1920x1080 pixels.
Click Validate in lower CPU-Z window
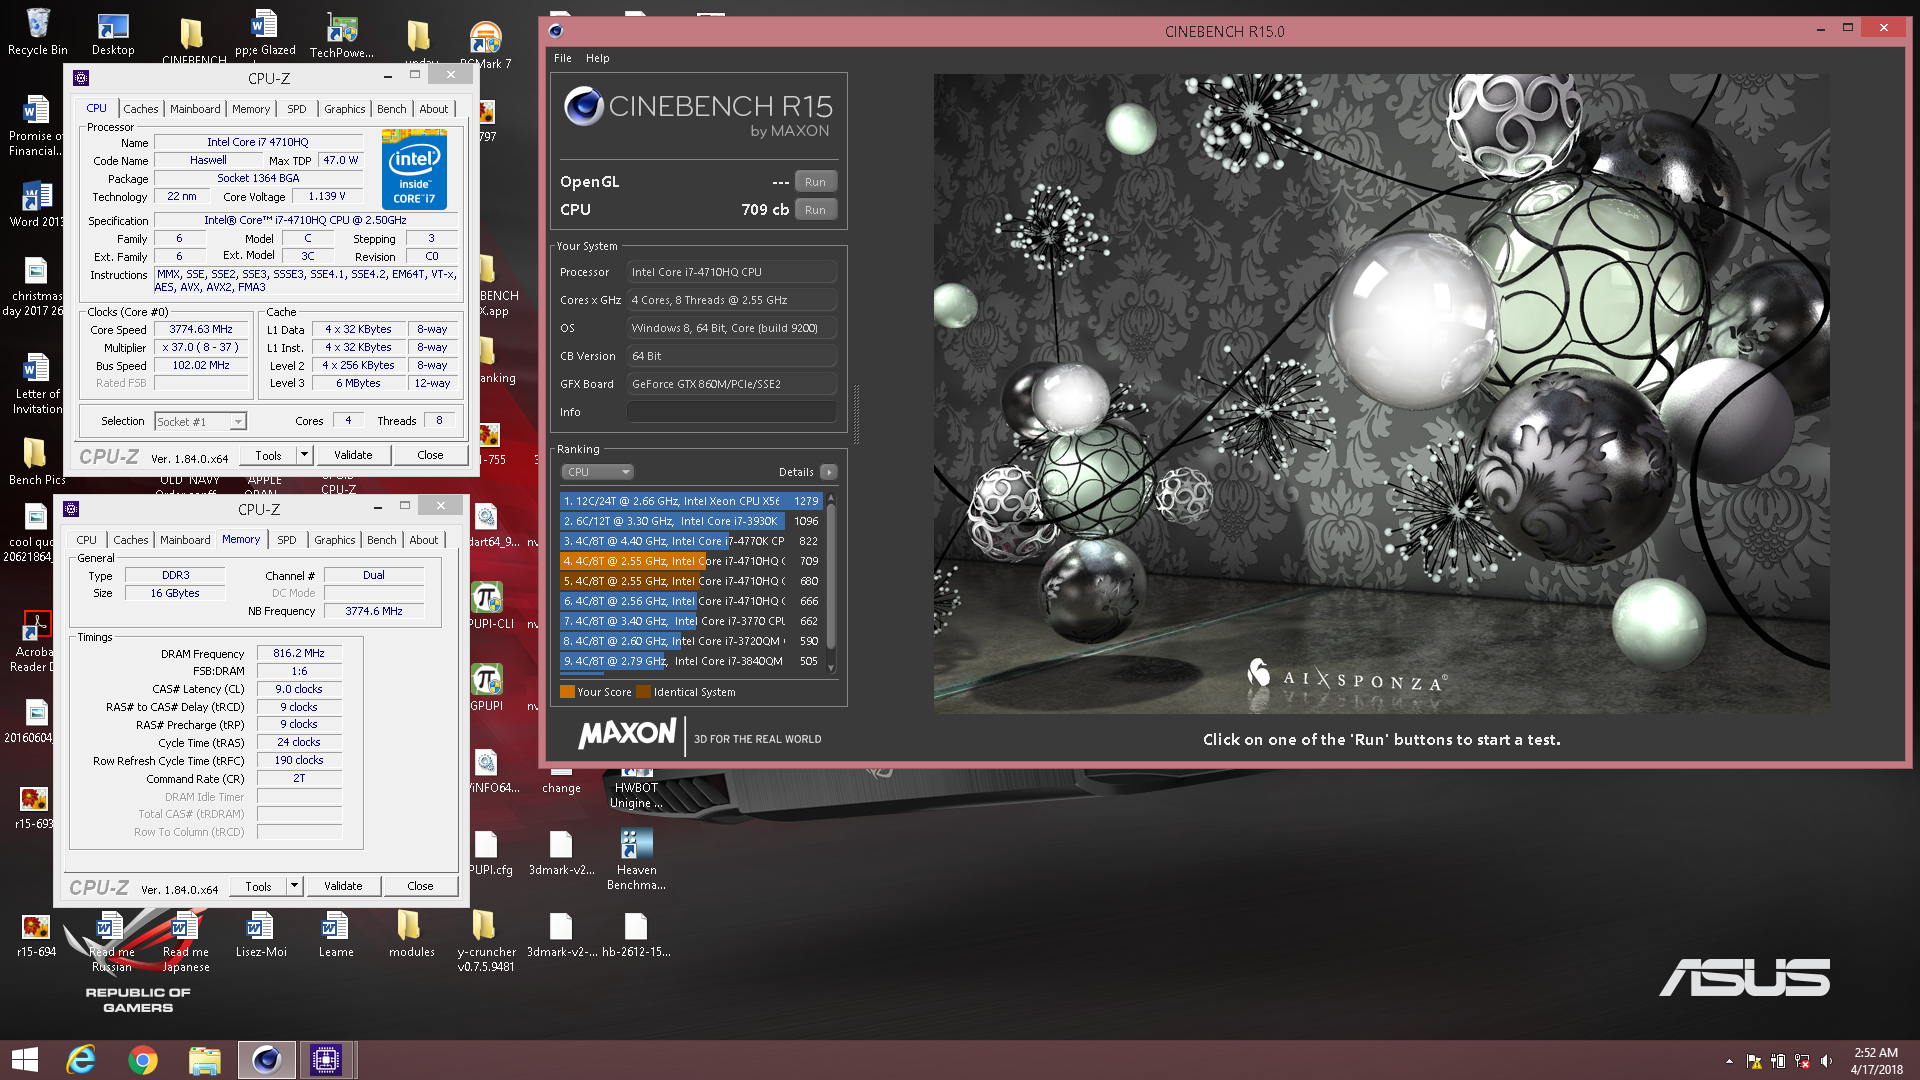click(343, 886)
